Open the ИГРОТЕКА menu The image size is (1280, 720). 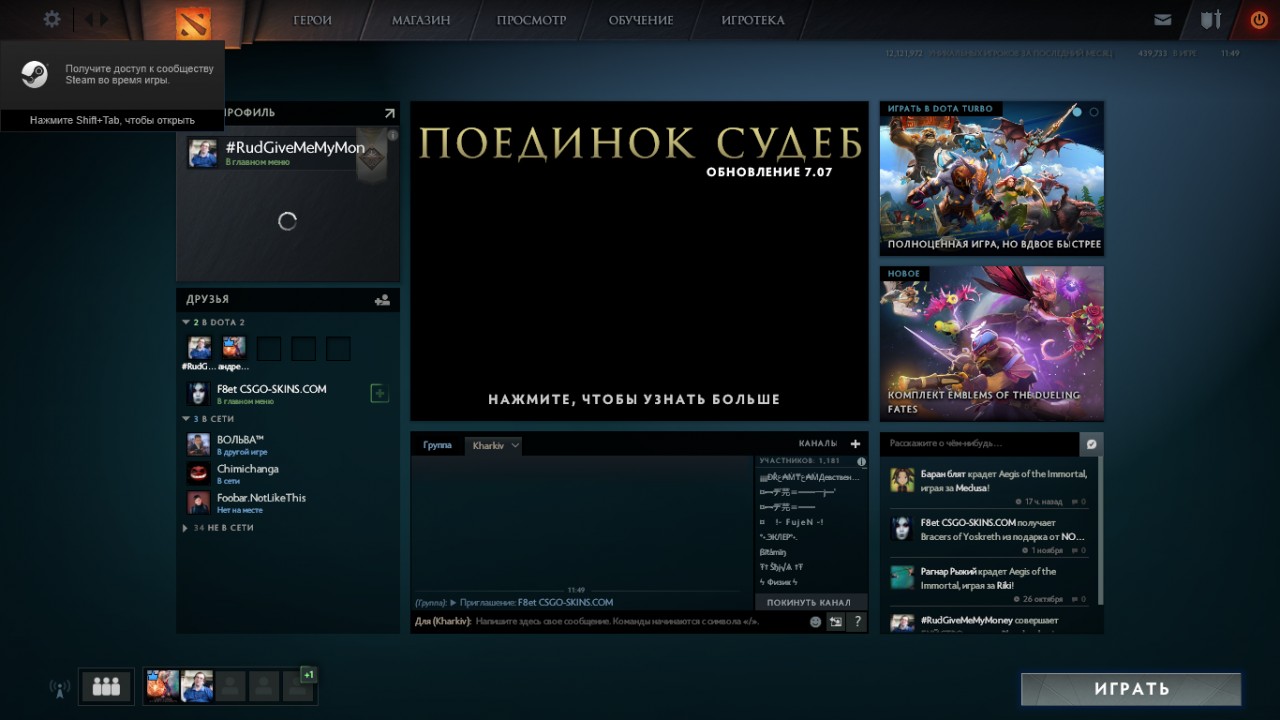[753, 20]
